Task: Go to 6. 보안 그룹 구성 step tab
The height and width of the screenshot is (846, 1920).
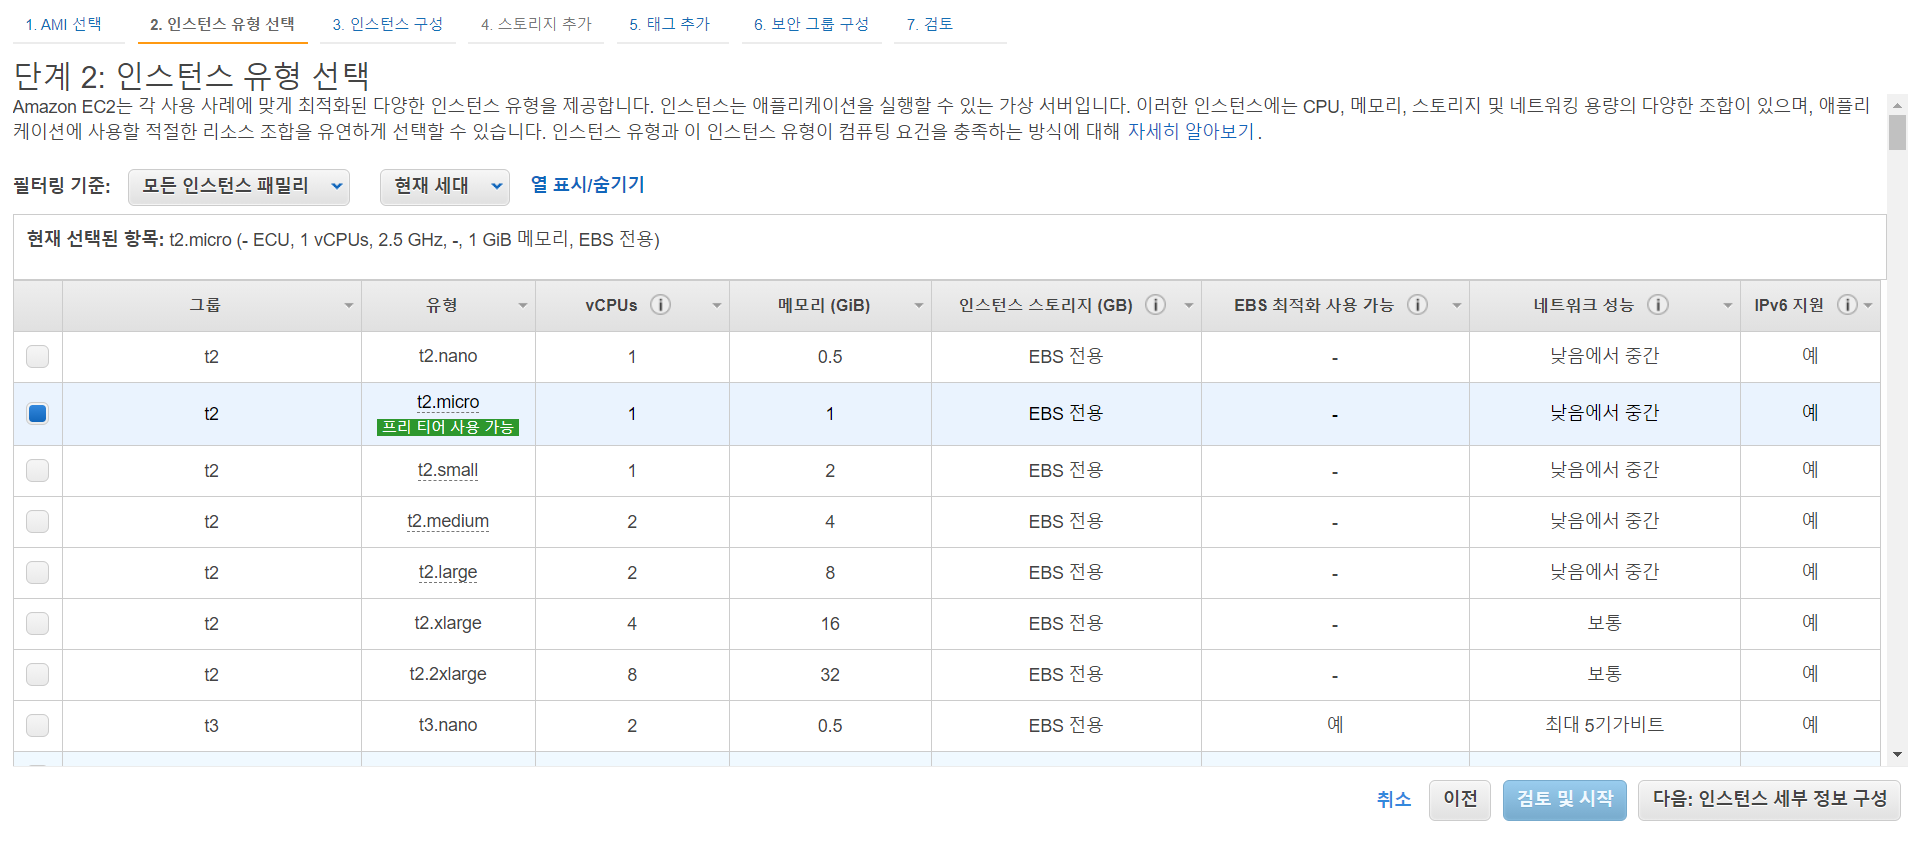Action: 811,24
